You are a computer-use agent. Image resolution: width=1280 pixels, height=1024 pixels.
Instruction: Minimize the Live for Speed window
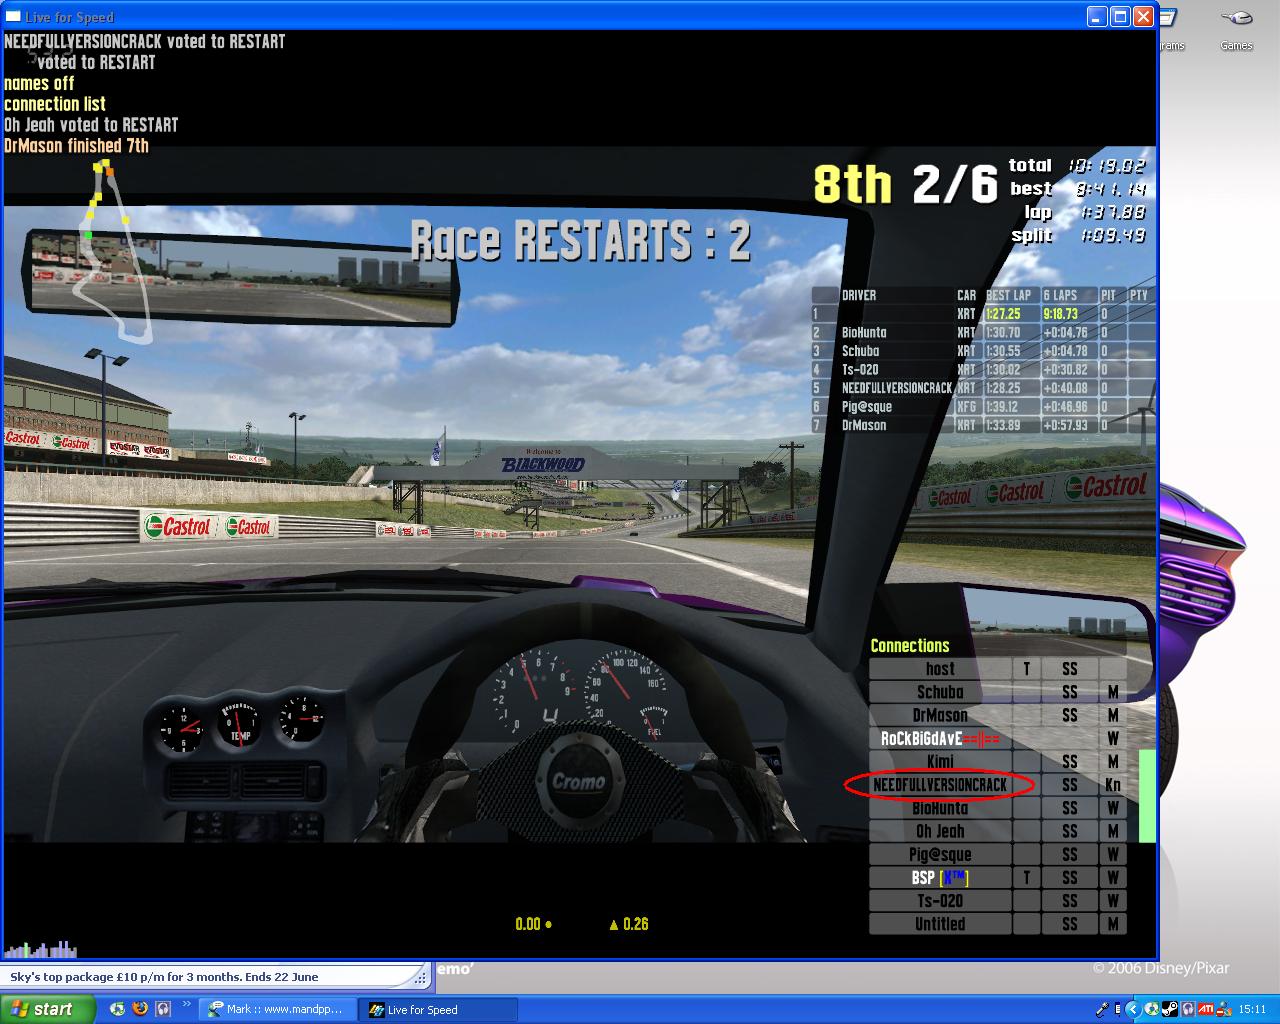[1098, 17]
